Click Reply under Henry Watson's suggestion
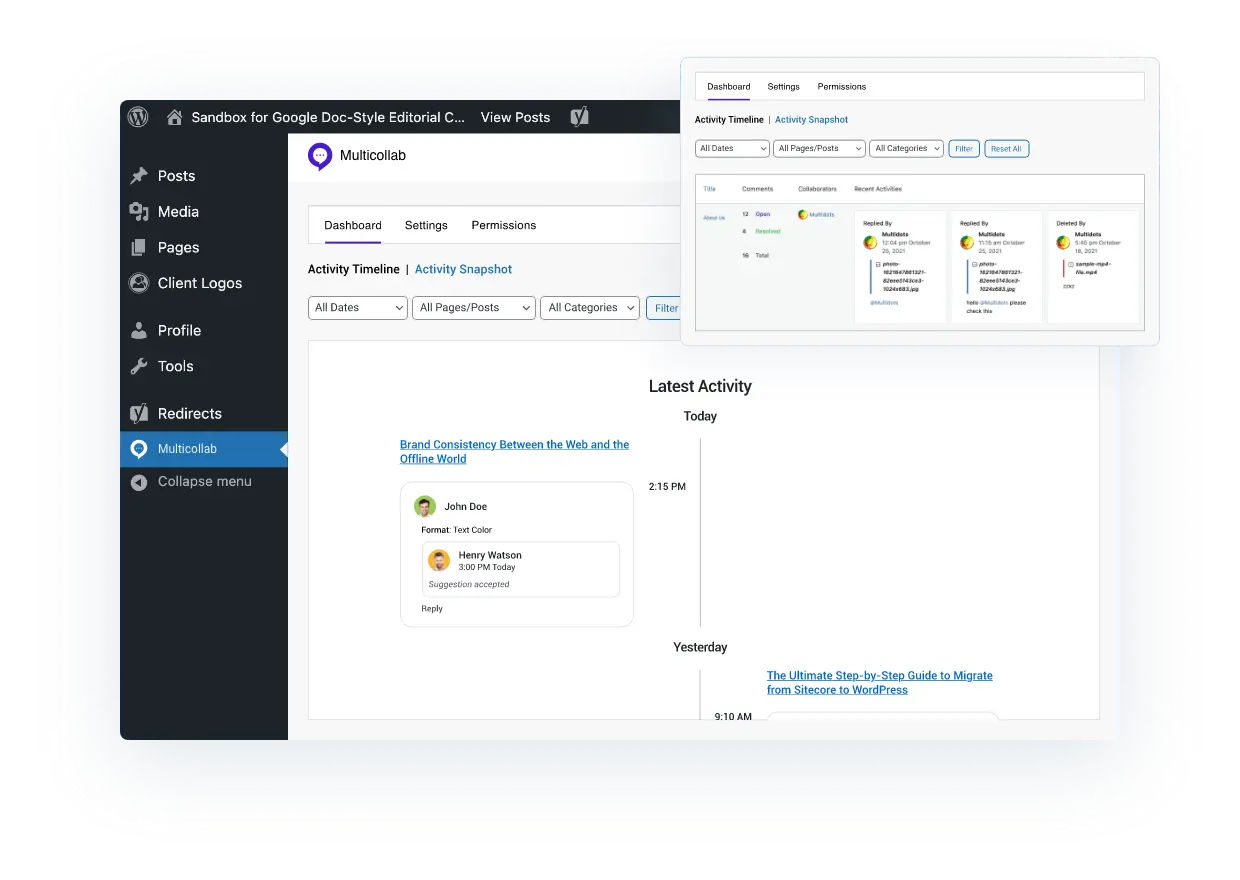 [432, 609]
